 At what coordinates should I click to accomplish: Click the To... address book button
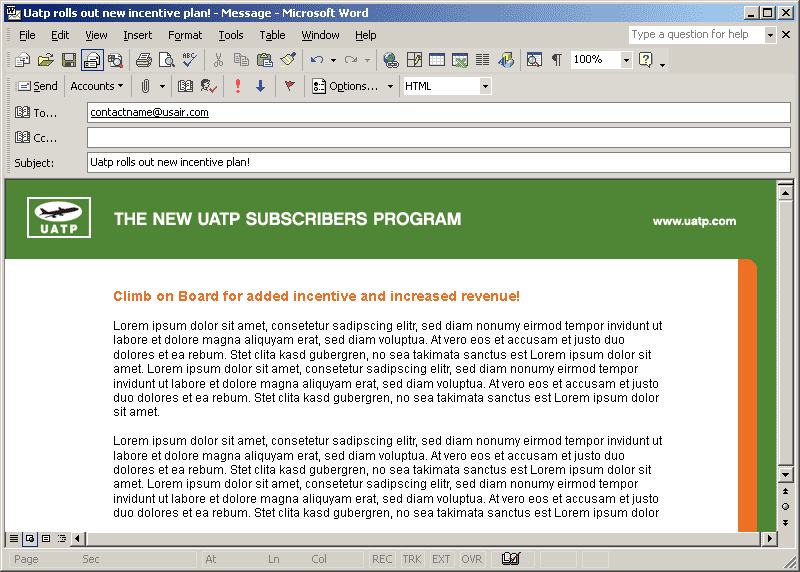[x=37, y=113]
